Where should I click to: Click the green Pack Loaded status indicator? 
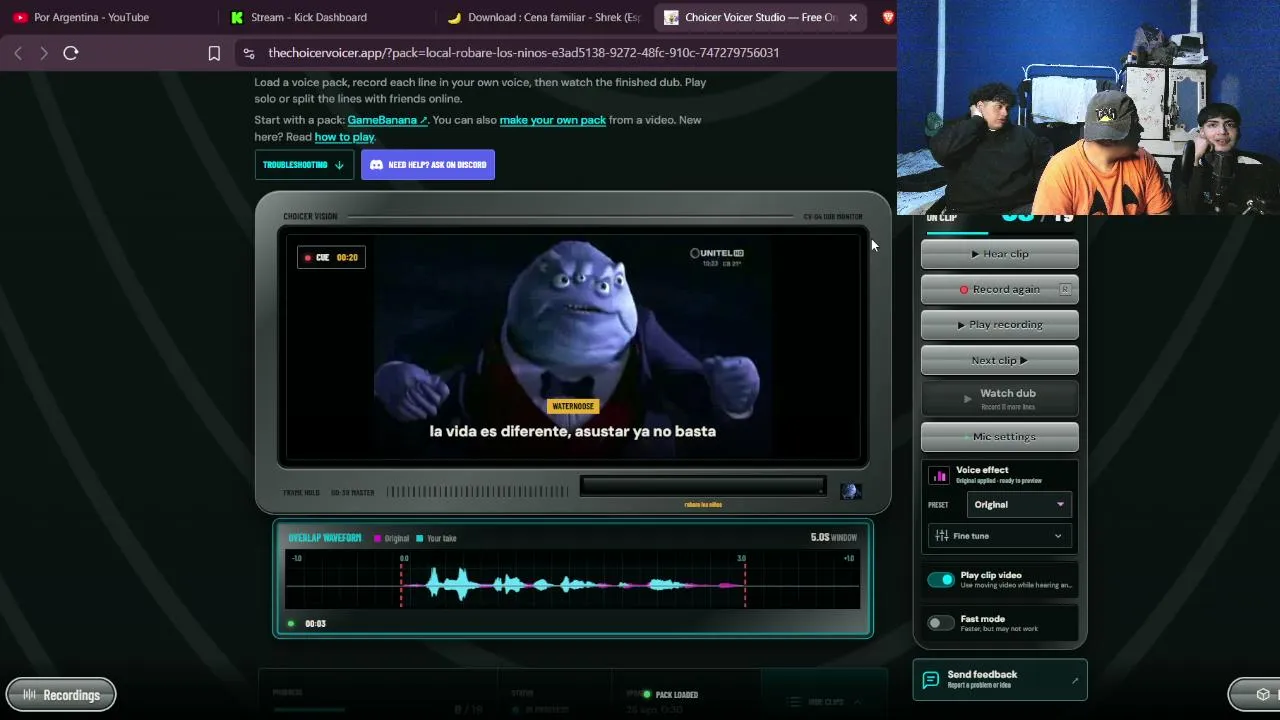pyautogui.click(x=671, y=695)
